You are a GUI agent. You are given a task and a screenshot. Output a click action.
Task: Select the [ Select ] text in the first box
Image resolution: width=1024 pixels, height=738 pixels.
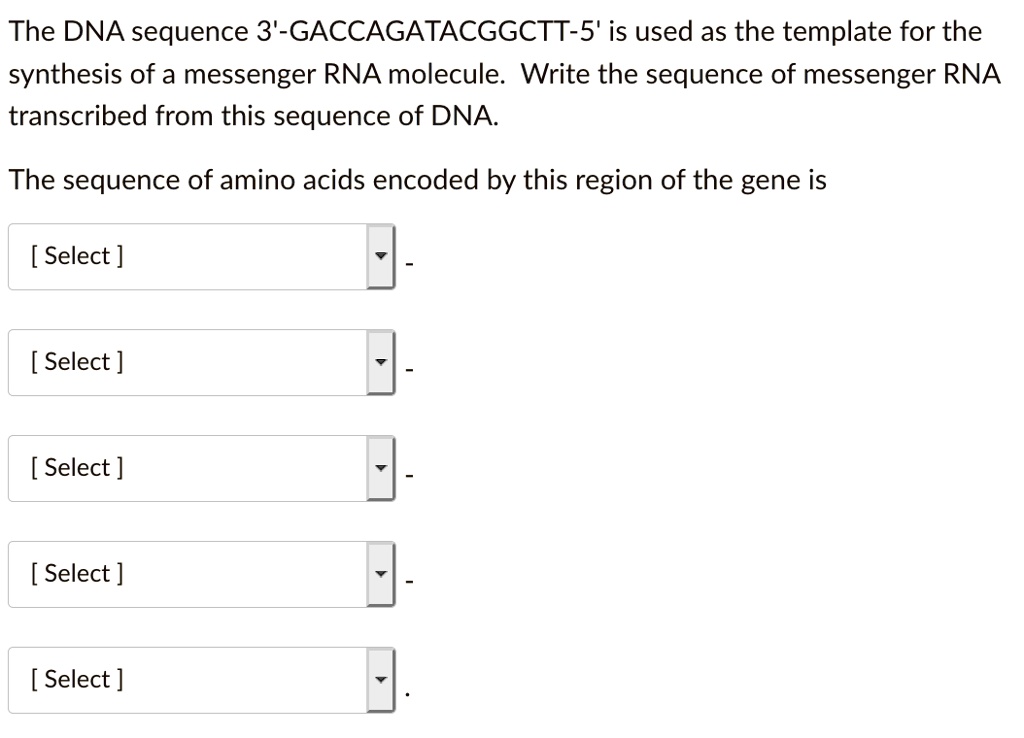pos(75,256)
